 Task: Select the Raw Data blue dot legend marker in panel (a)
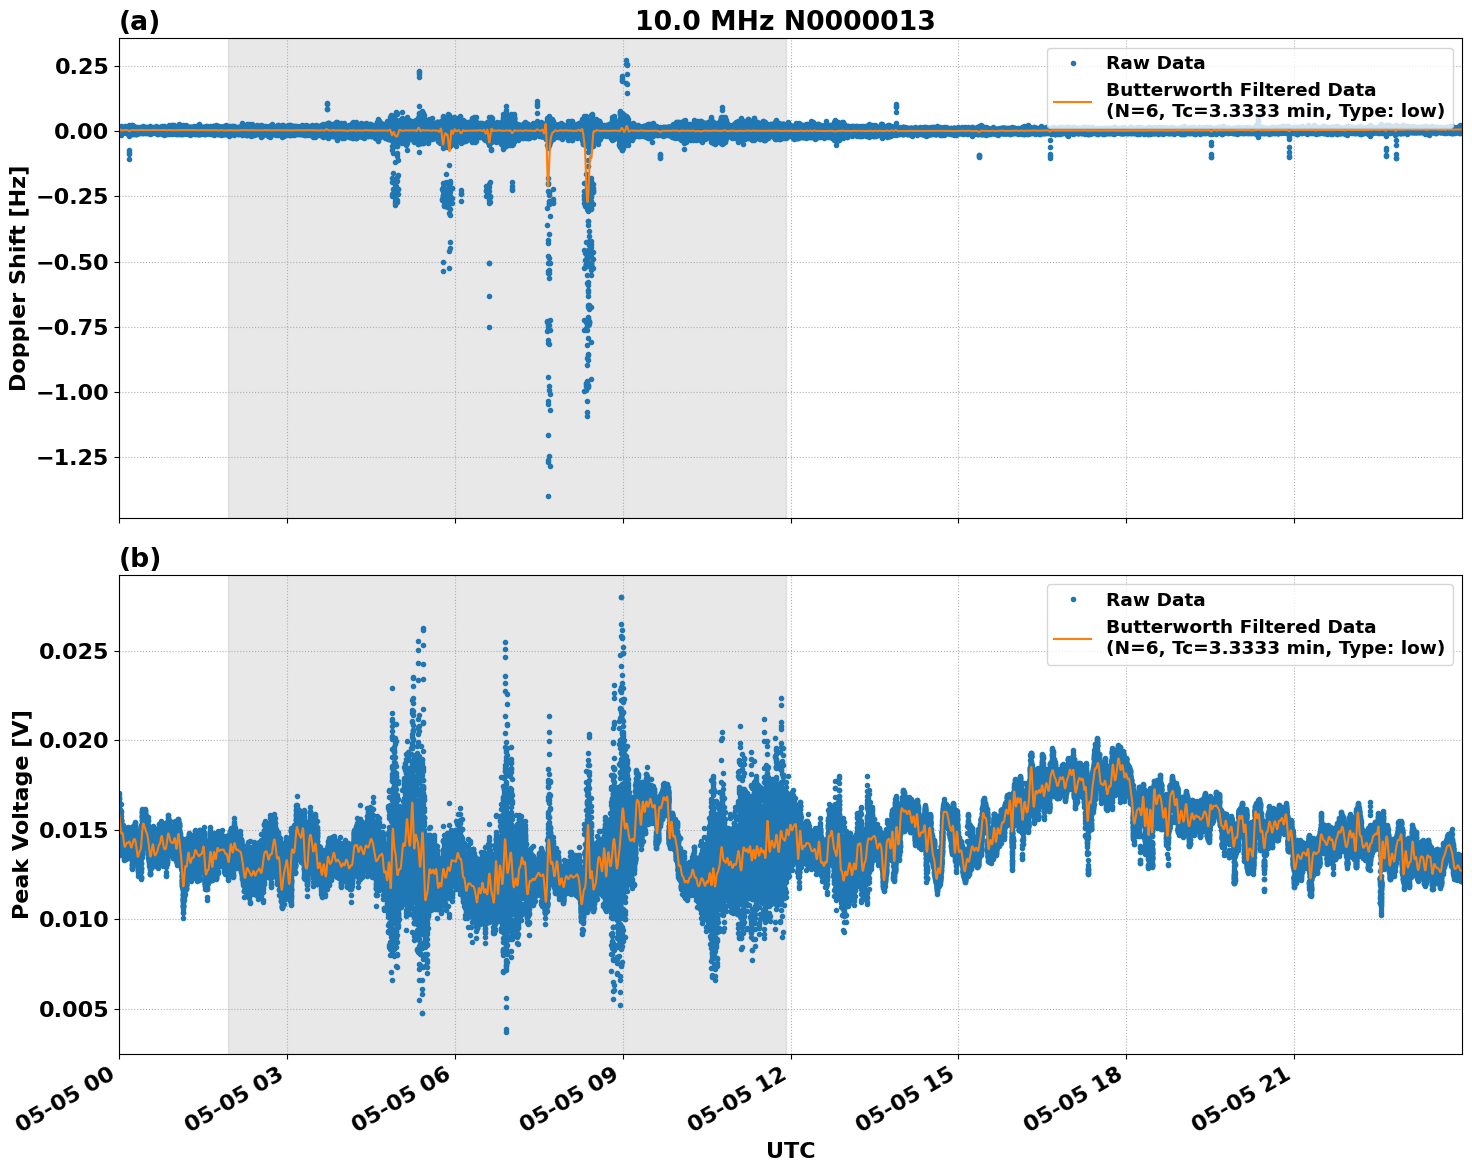(1074, 61)
